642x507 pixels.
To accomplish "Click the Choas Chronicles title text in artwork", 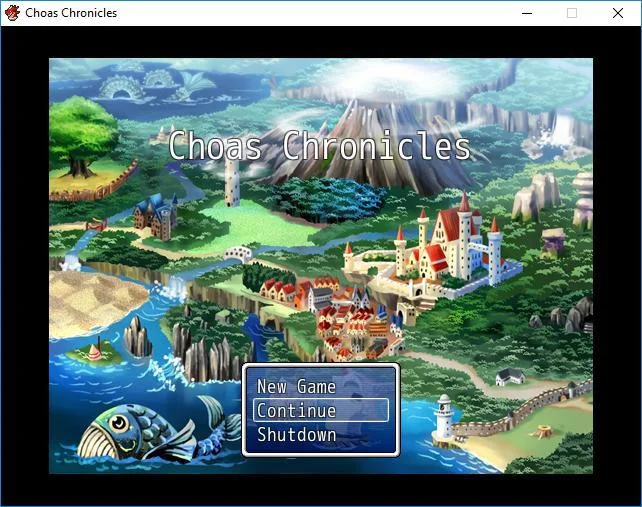I will [x=319, y=145].
